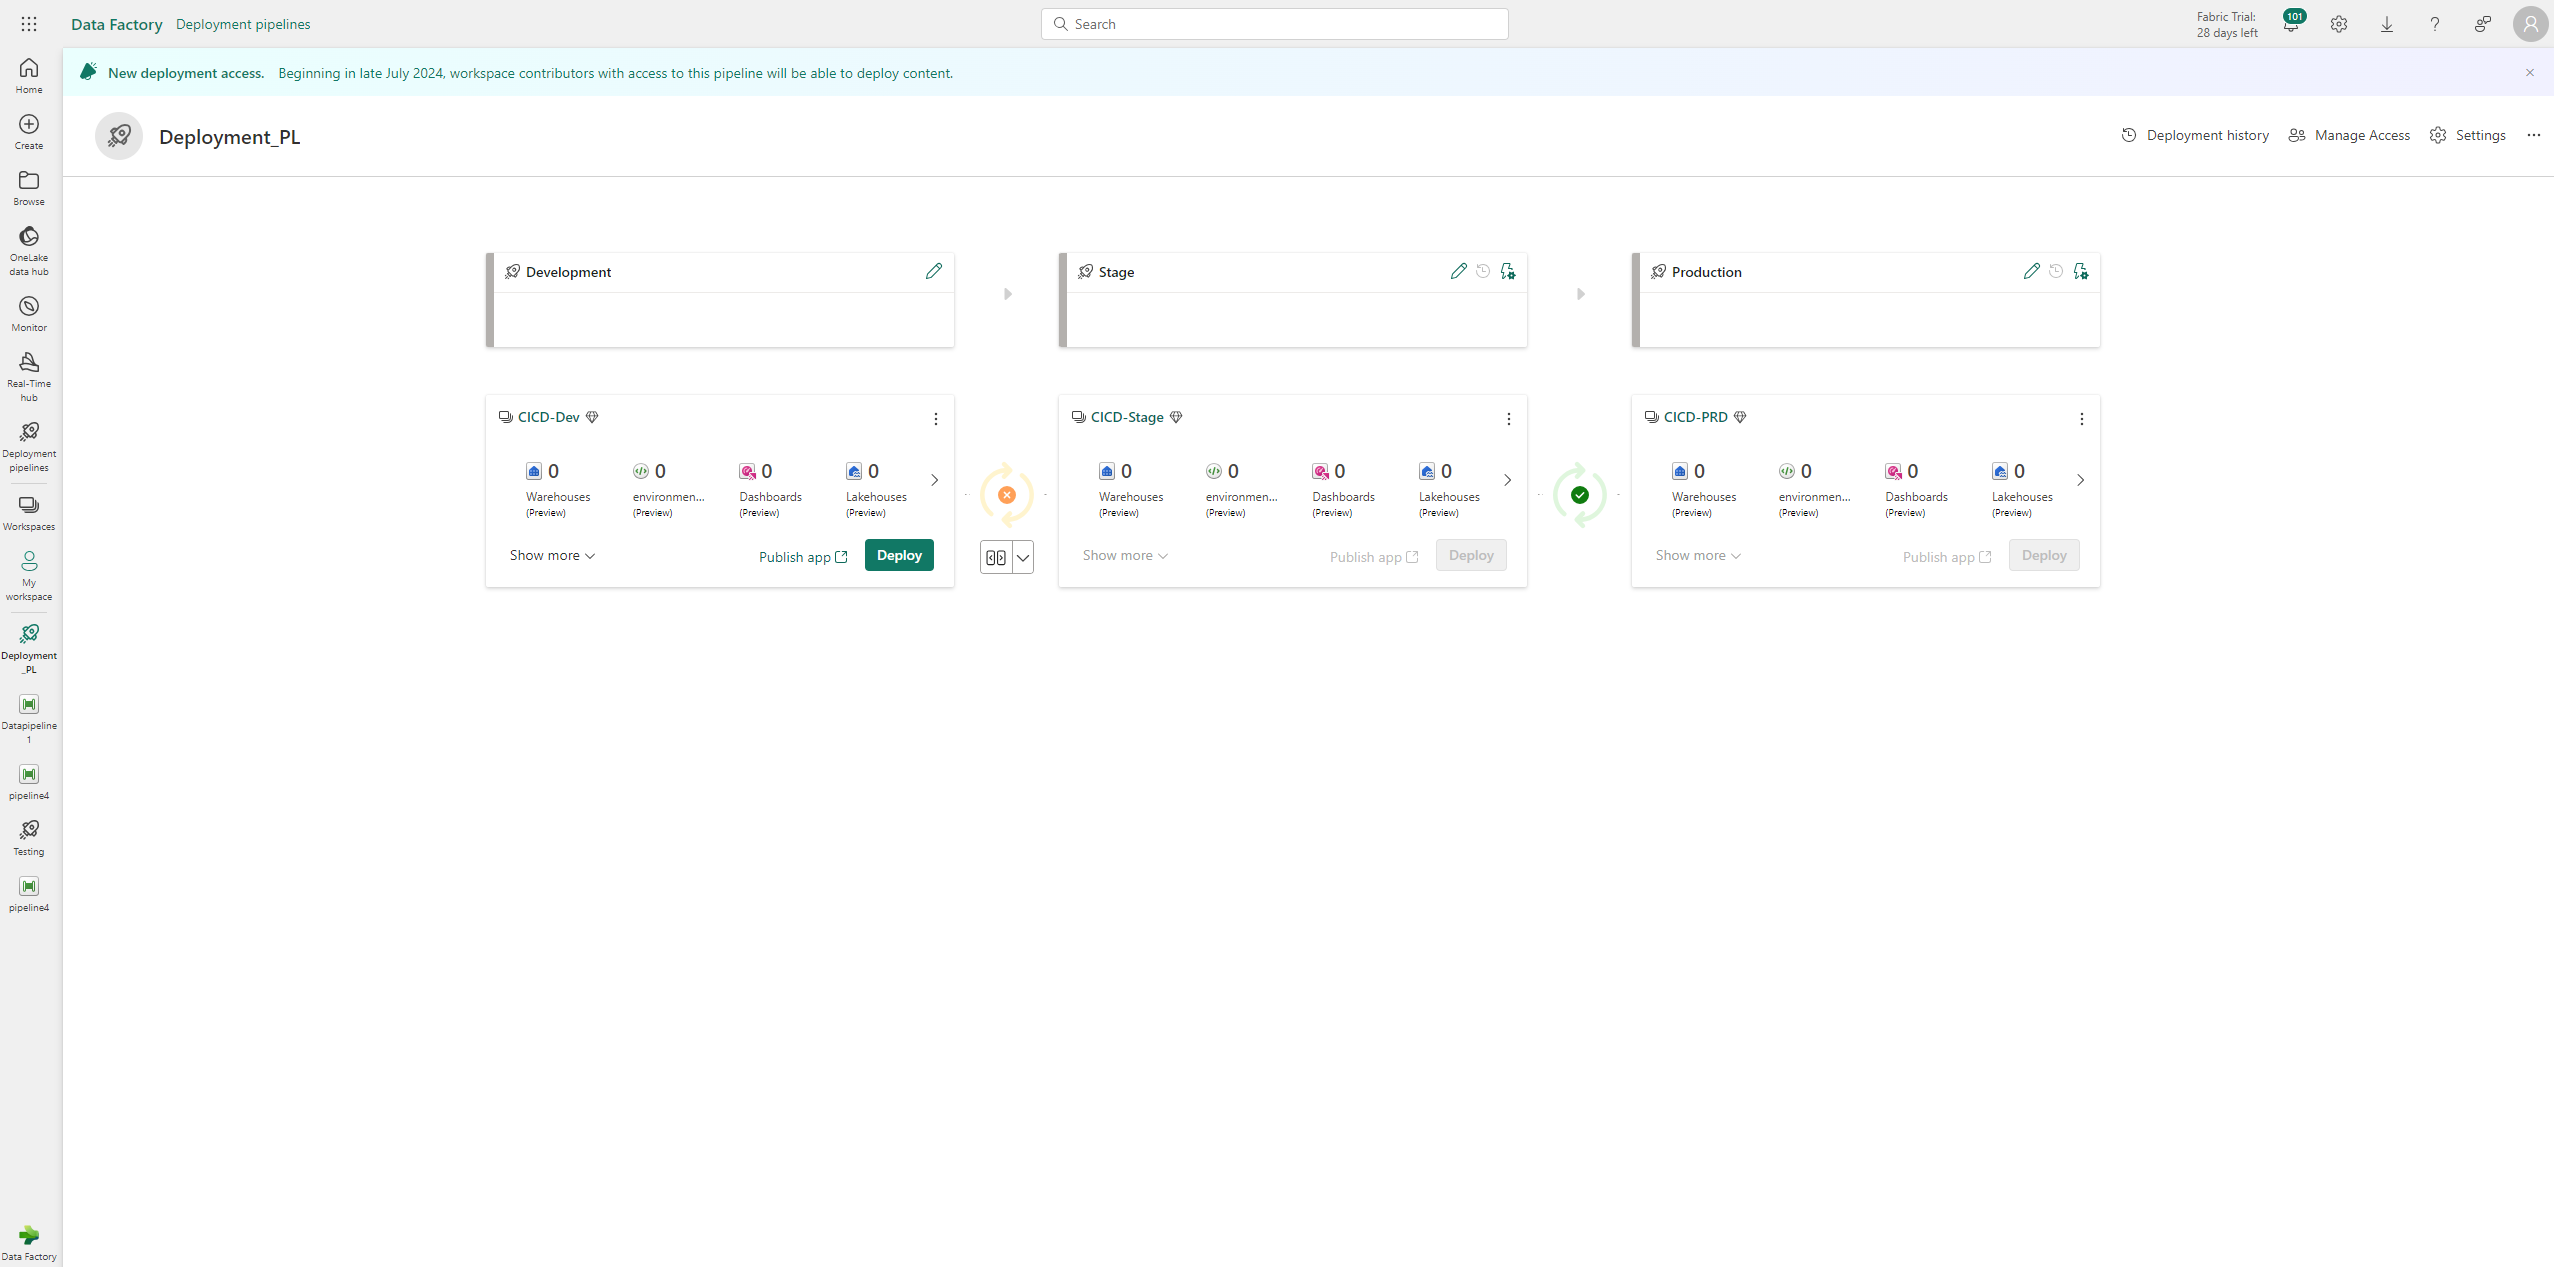Open CICD-PRD workspace link
2554x1267 pixels.
[x=1696, y=417]
